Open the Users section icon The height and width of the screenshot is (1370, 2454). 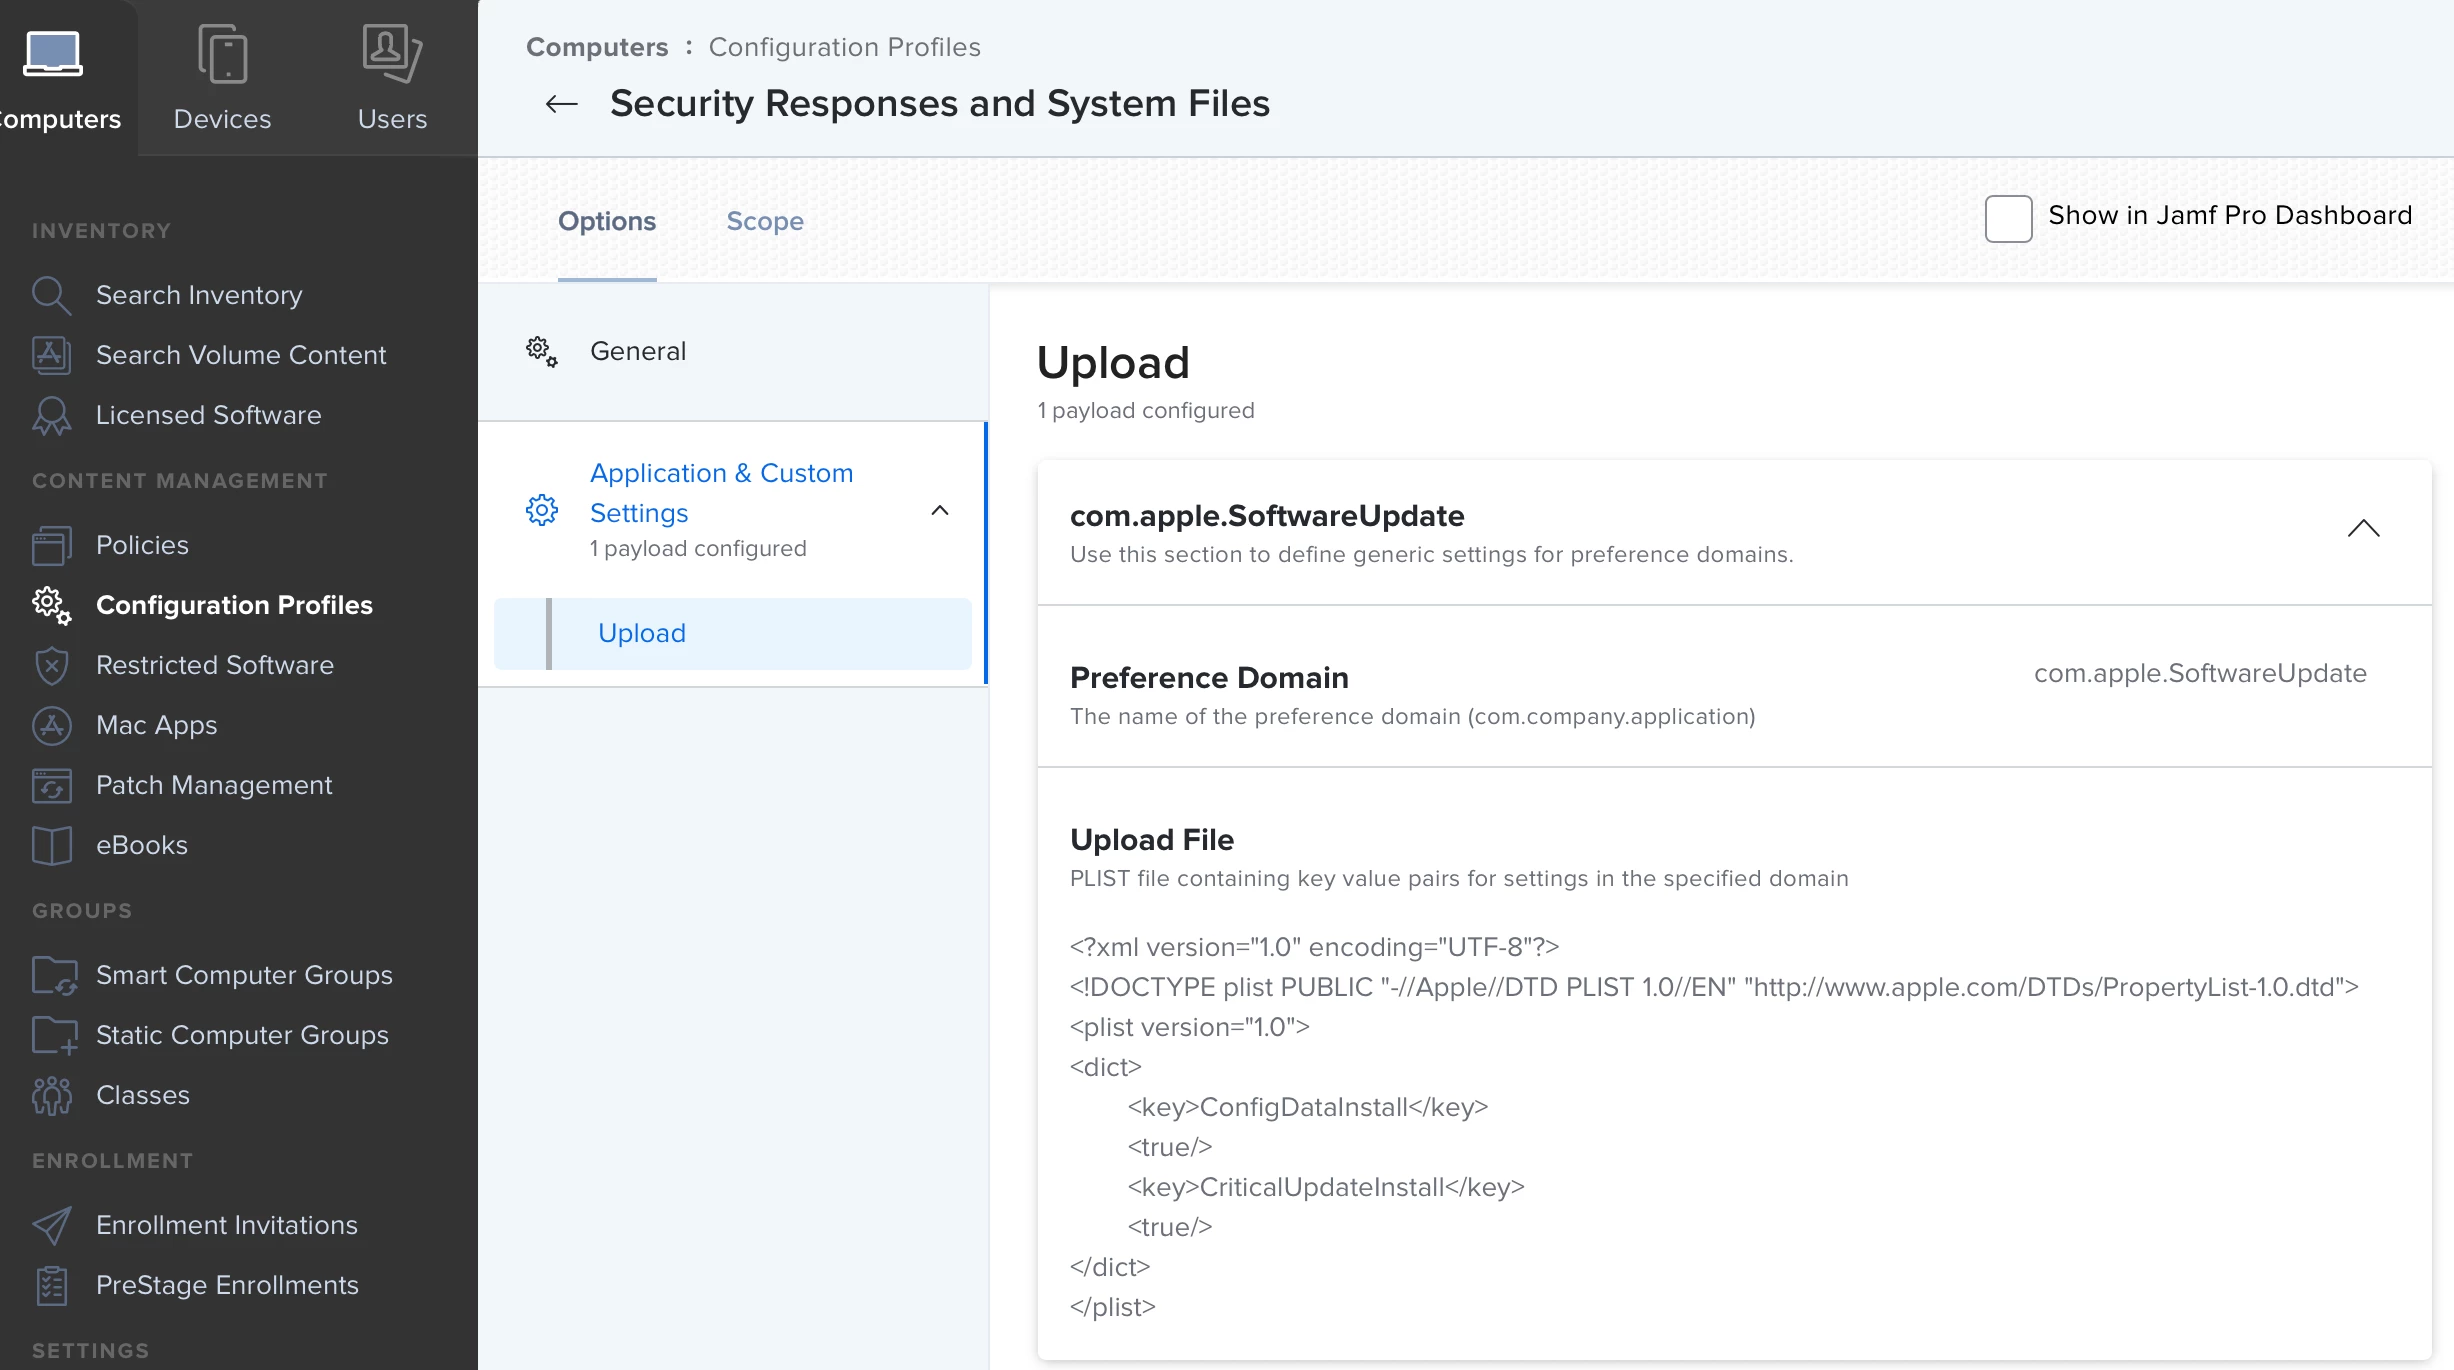point(392,54)
